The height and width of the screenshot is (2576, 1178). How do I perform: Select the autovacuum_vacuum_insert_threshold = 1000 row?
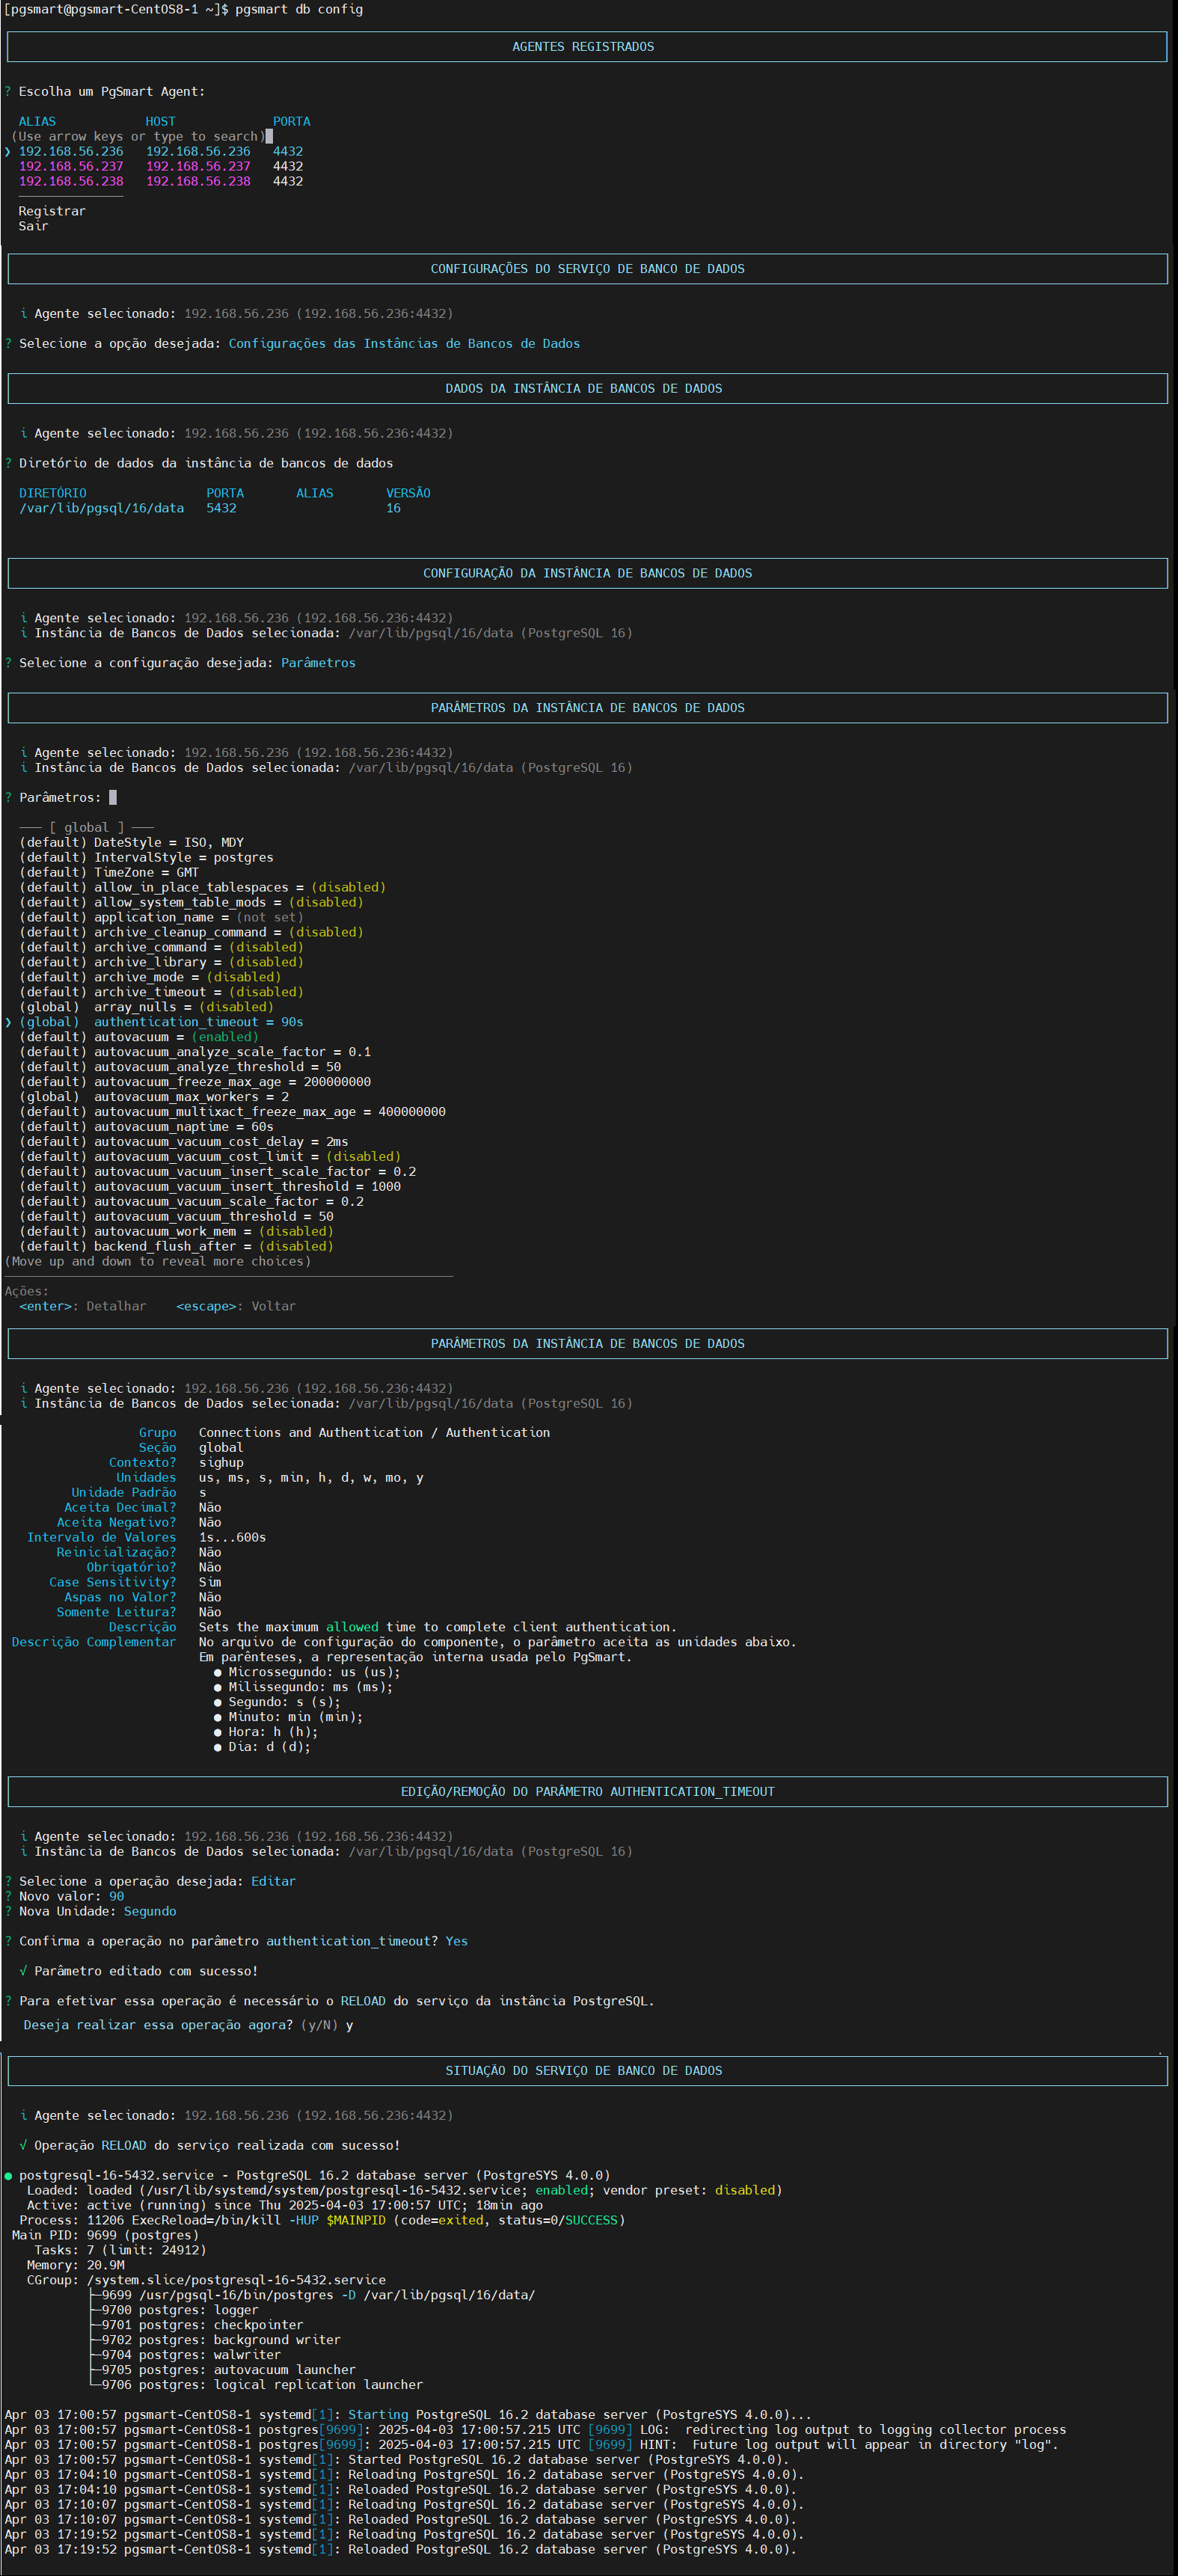(x=210, y=1187)
